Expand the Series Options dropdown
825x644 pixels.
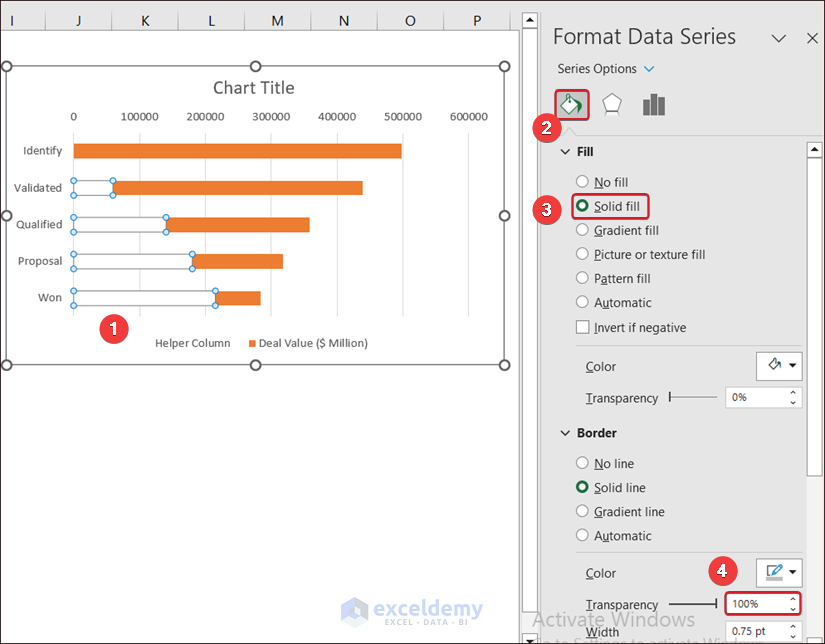(649, 69)
